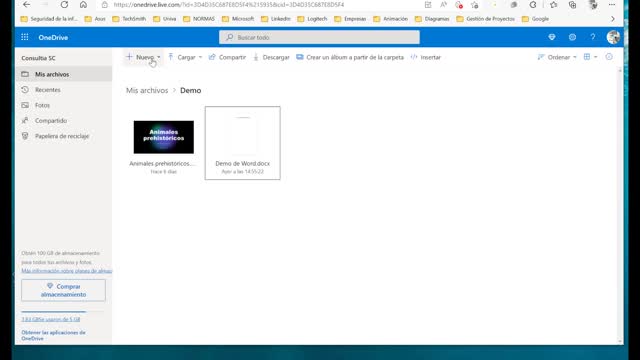Click the Animales prehistoricos file name
The width and height of the screenshot is (640, 360).
tap(162, 164)
